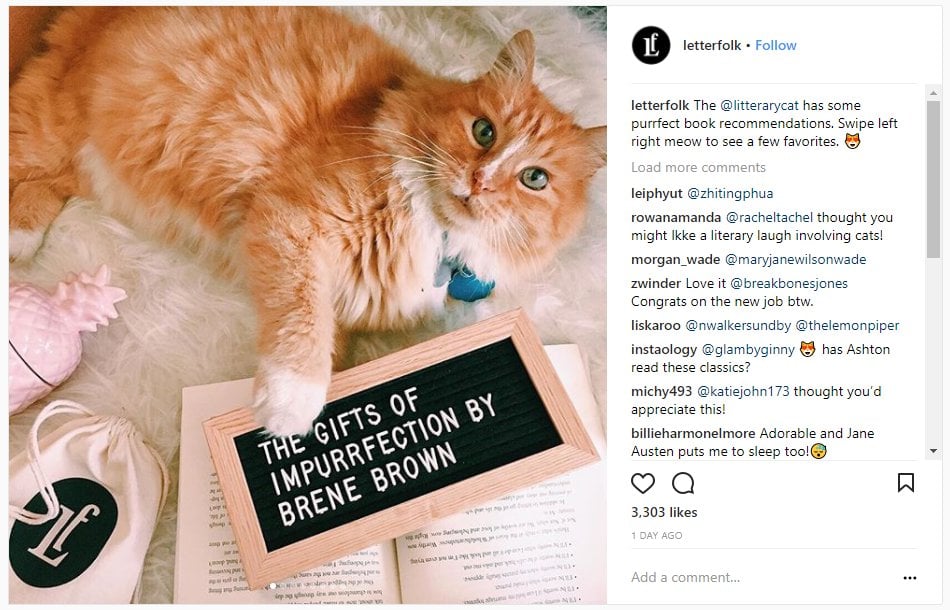The width and height of the screenshot is (950, 610).
Task: View the 3,303 likes list
Action: [x=664, y=512]
